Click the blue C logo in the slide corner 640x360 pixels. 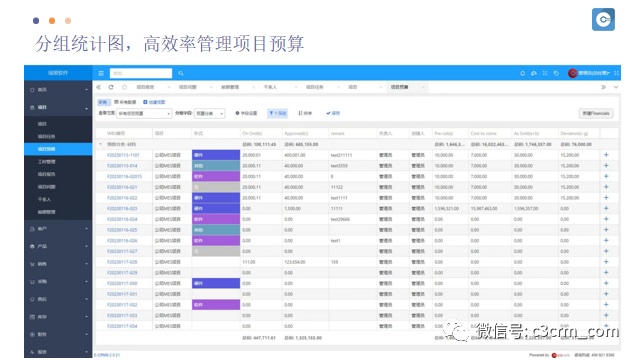click(x=603, y=19)
